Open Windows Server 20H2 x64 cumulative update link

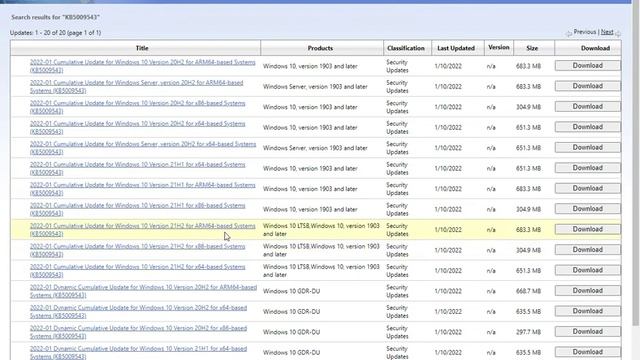tap(143, 148)
